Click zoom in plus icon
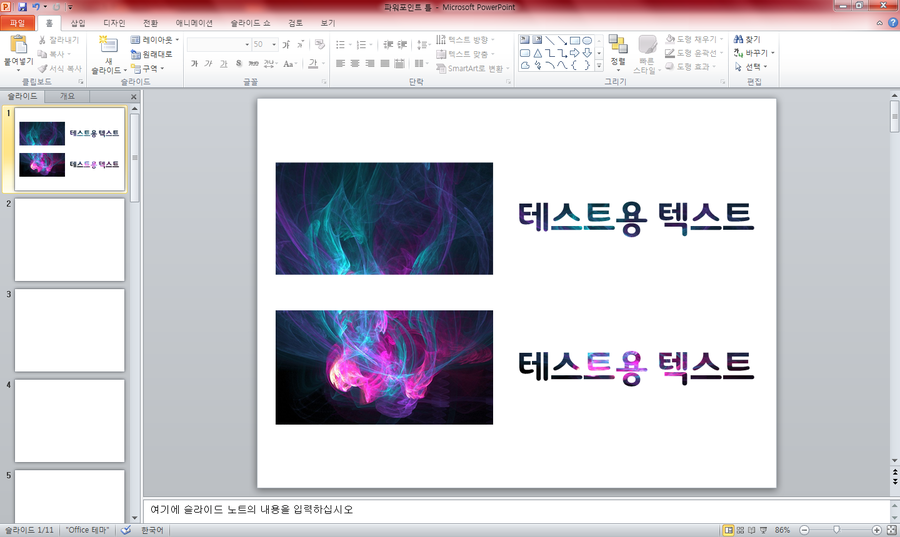This screenshot has height=537, width=900. coord(876,530)
